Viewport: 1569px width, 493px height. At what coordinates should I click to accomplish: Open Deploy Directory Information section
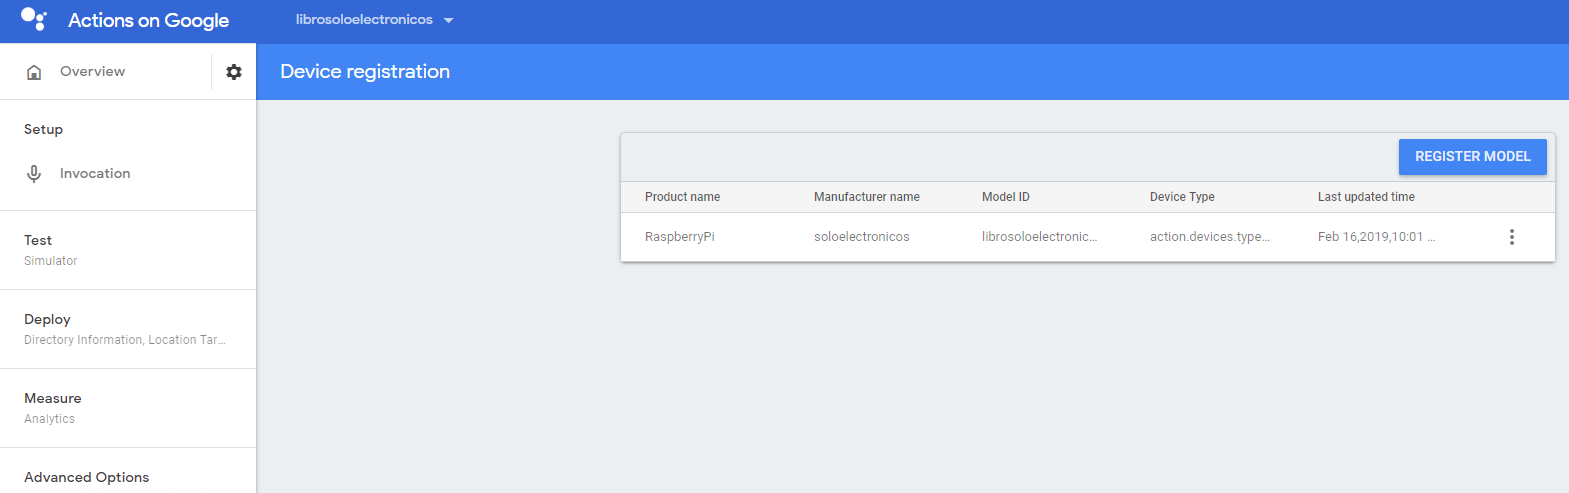tap(124, 329)
